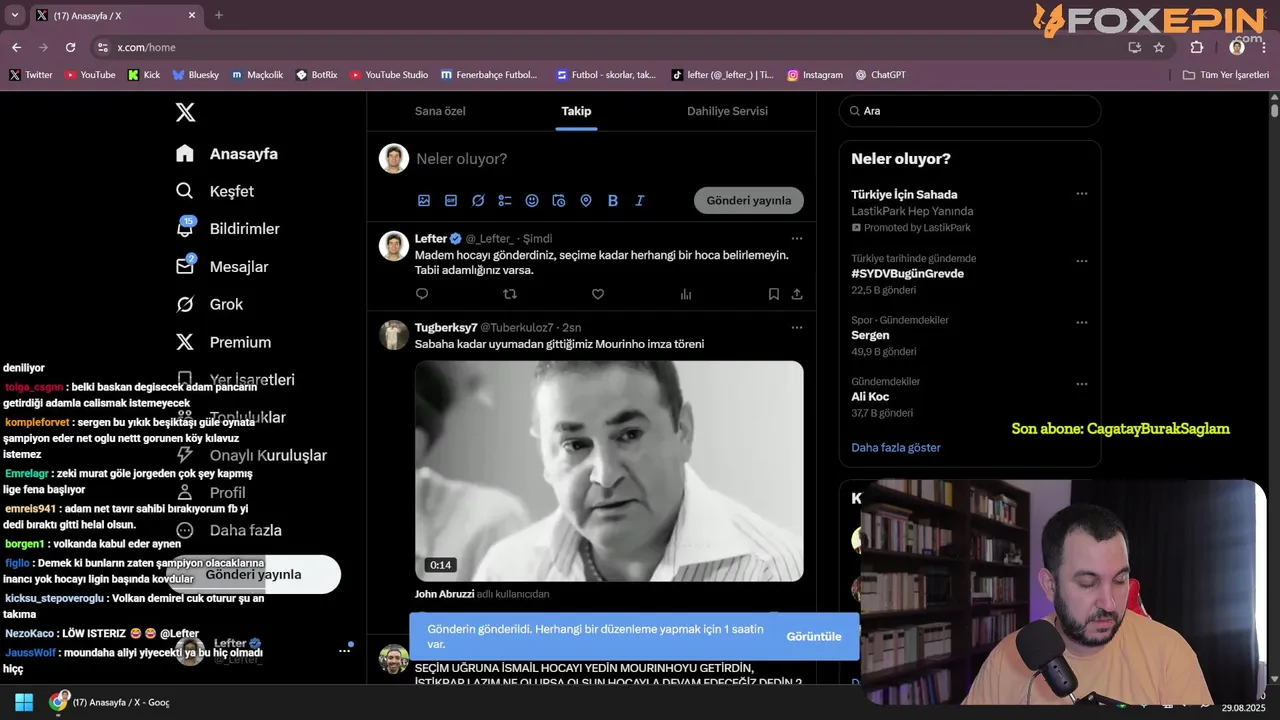The width and height of the screenshot is (1280, 720).
Task: Add image media to post composer
Action: (x=424, y=200)
